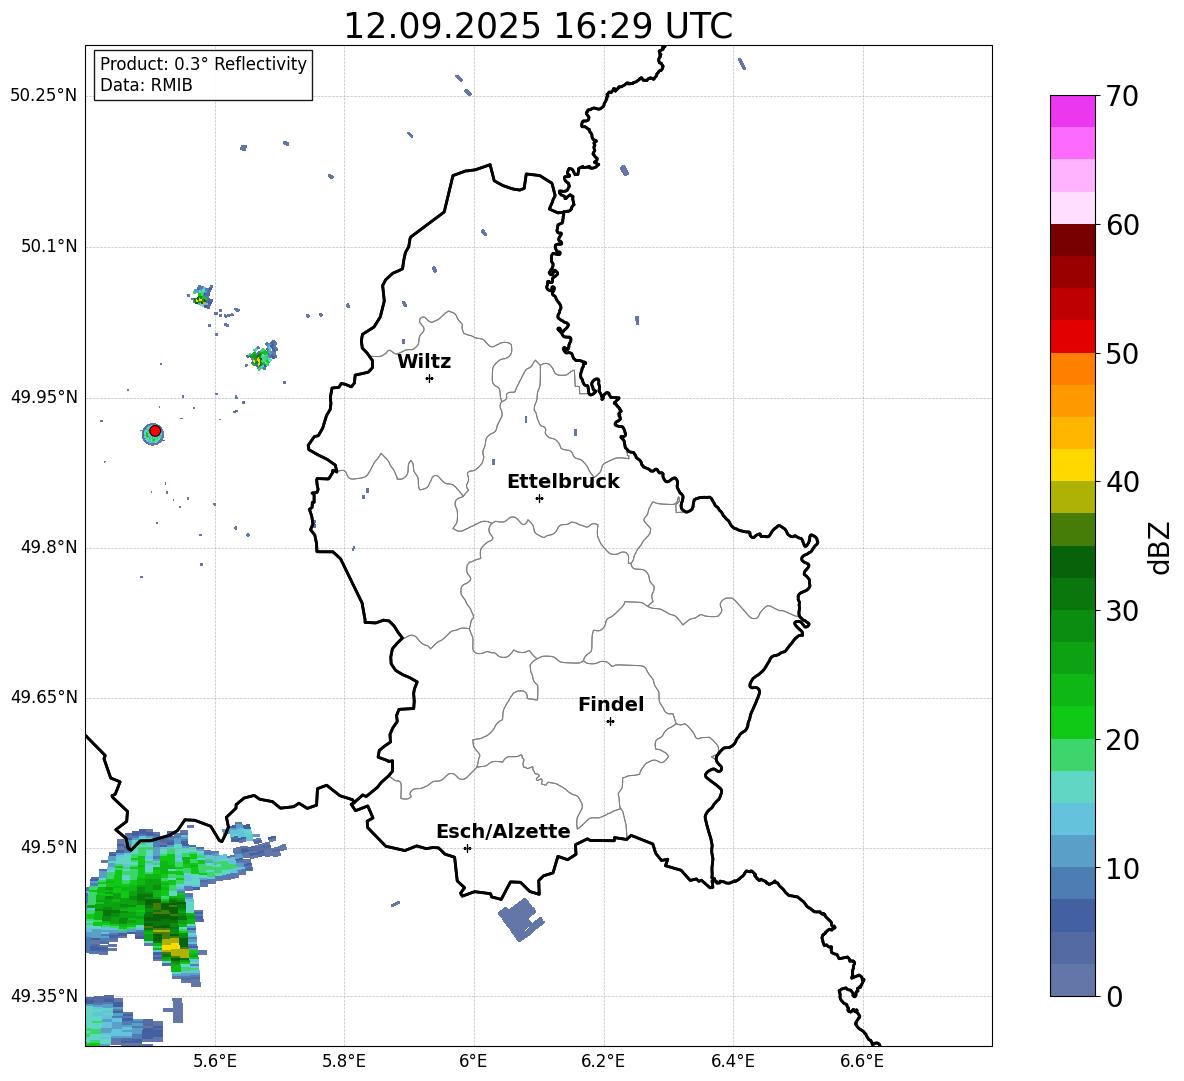Click the 49.8°N latitude label

(x=49, y=547)
